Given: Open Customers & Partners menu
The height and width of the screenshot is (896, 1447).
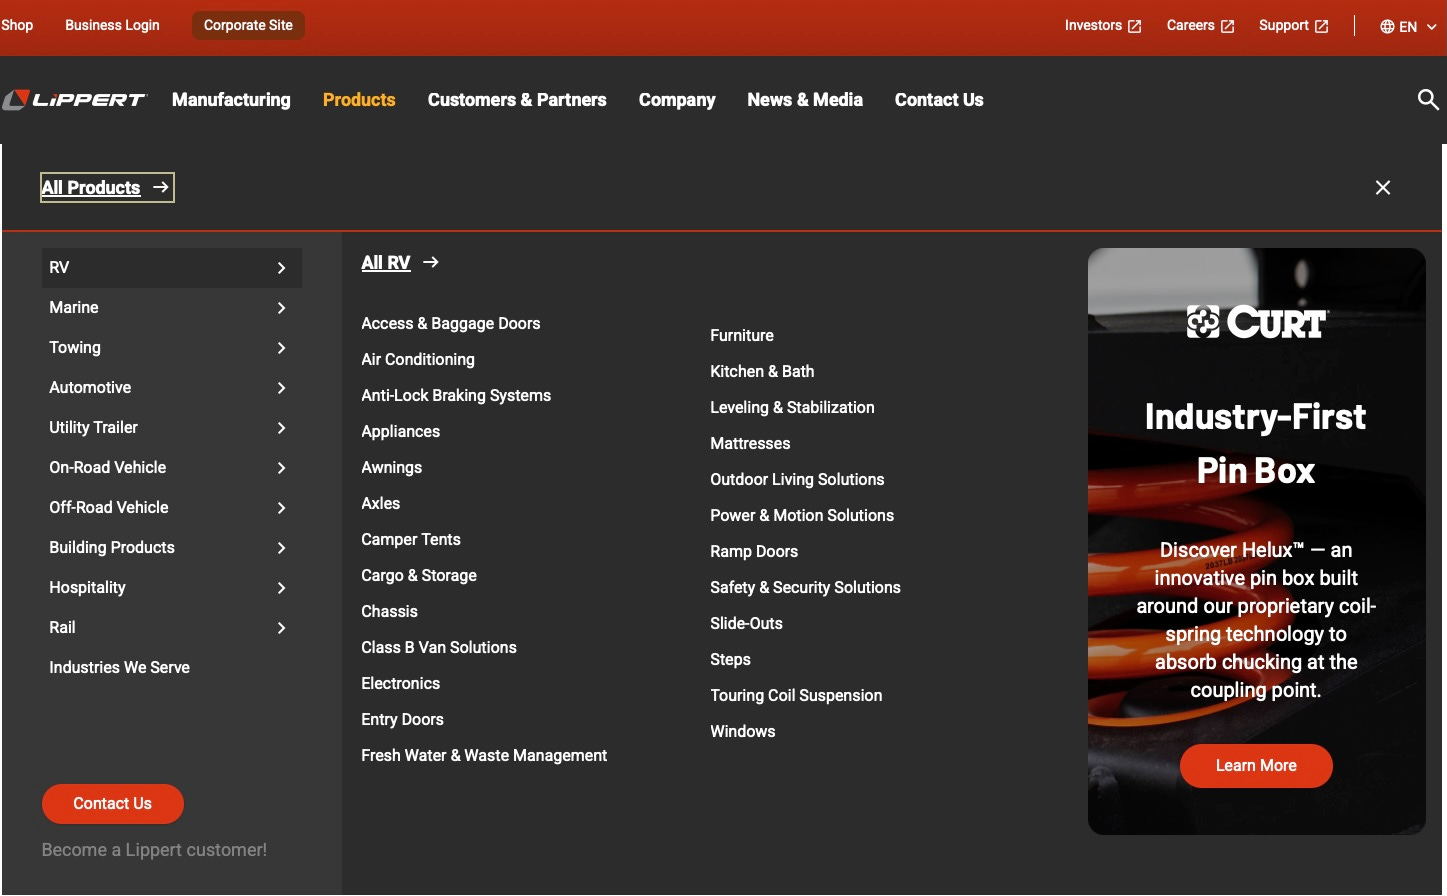Looking at the screenshot, I should click(x=517, y=100).
